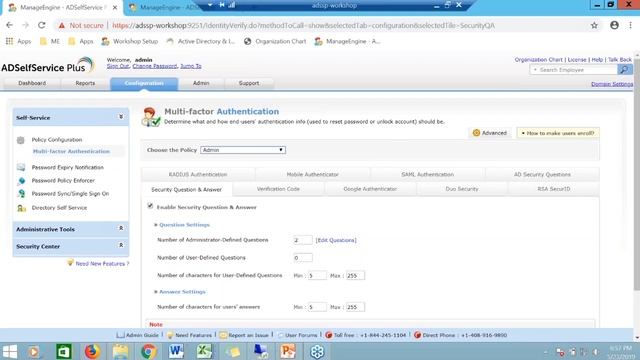Click the Number of Administrator-Defined Questions field
Viewport: 640px width, 360px height.
tap(303, 240)
